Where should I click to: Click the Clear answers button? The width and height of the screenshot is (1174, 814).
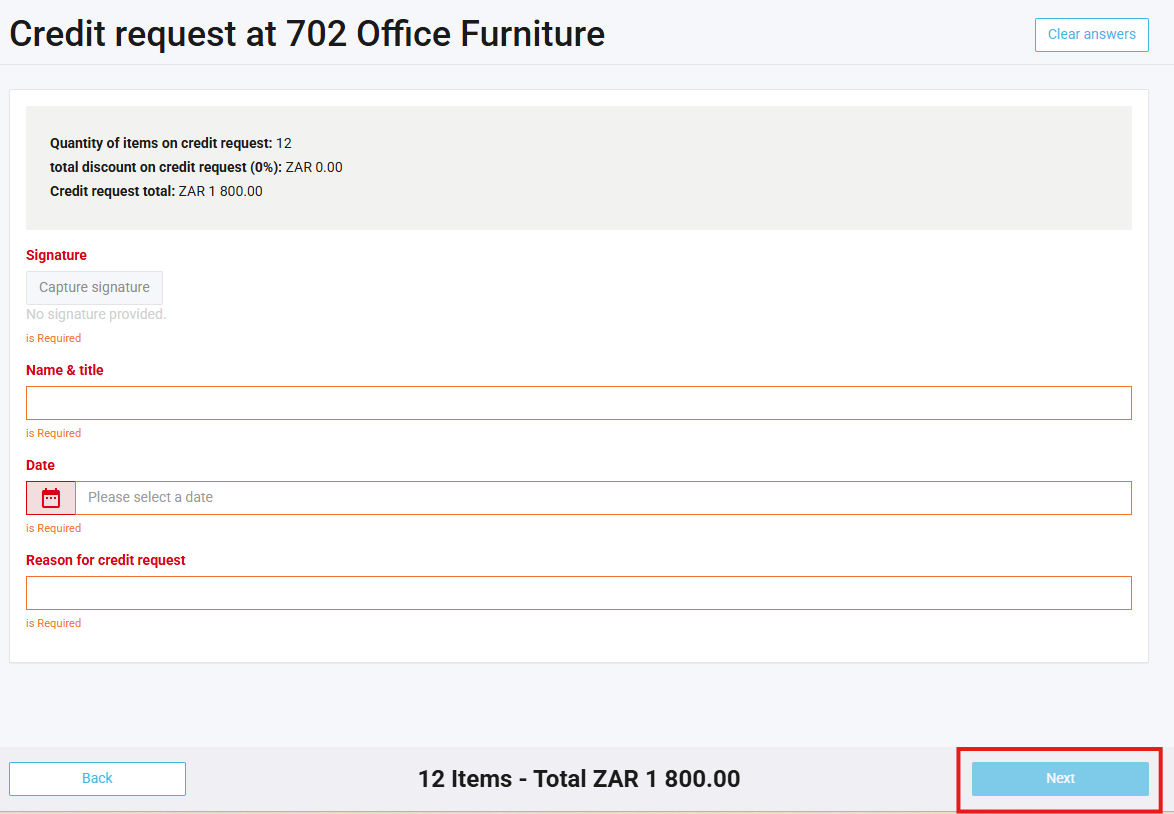[1091, 34]
